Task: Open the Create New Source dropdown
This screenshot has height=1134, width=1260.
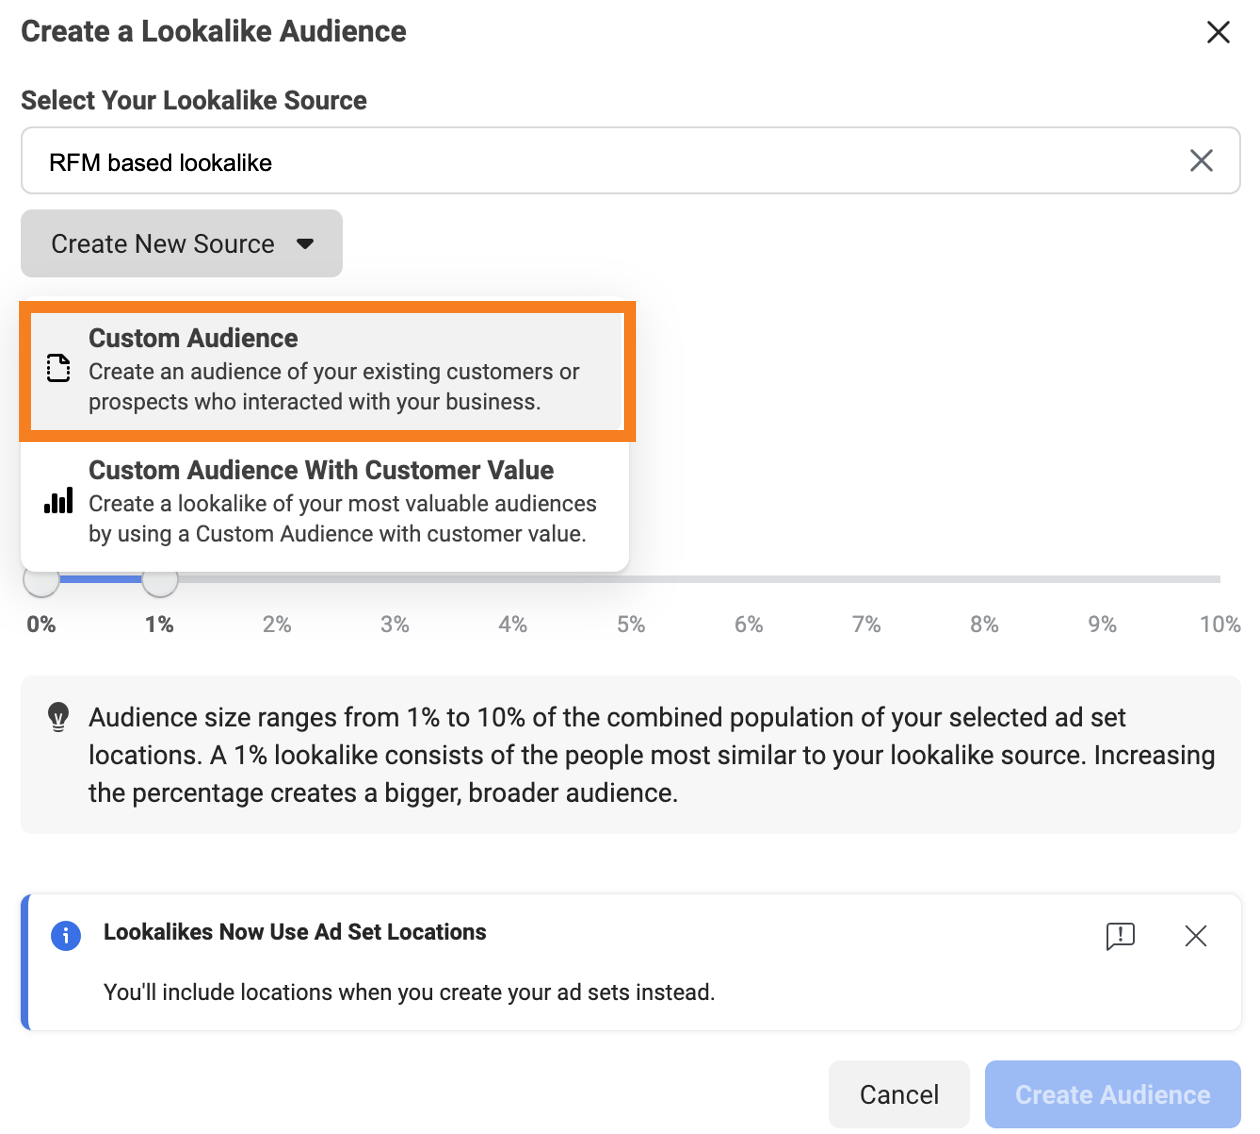Action: (181, 244)
